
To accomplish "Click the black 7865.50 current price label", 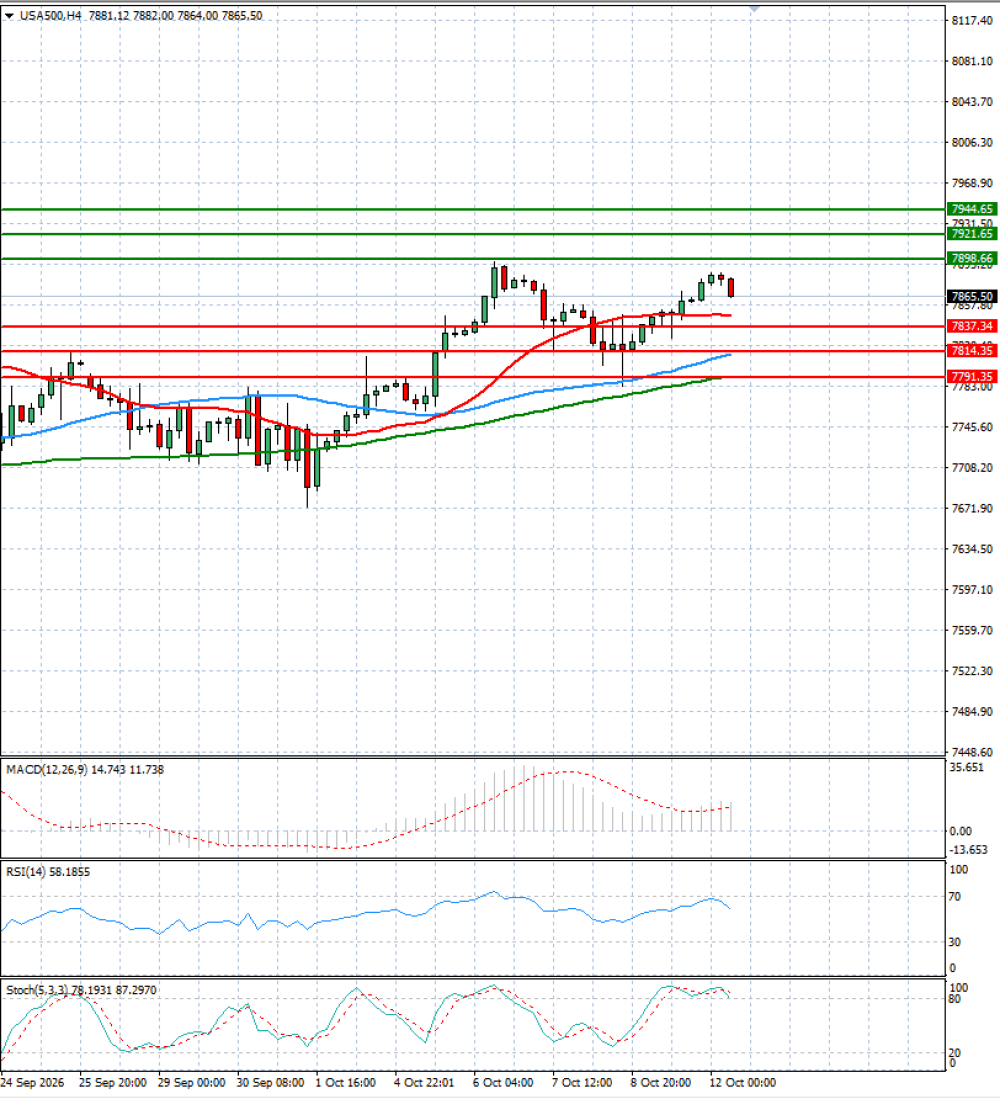I will (x=972, y=296).
